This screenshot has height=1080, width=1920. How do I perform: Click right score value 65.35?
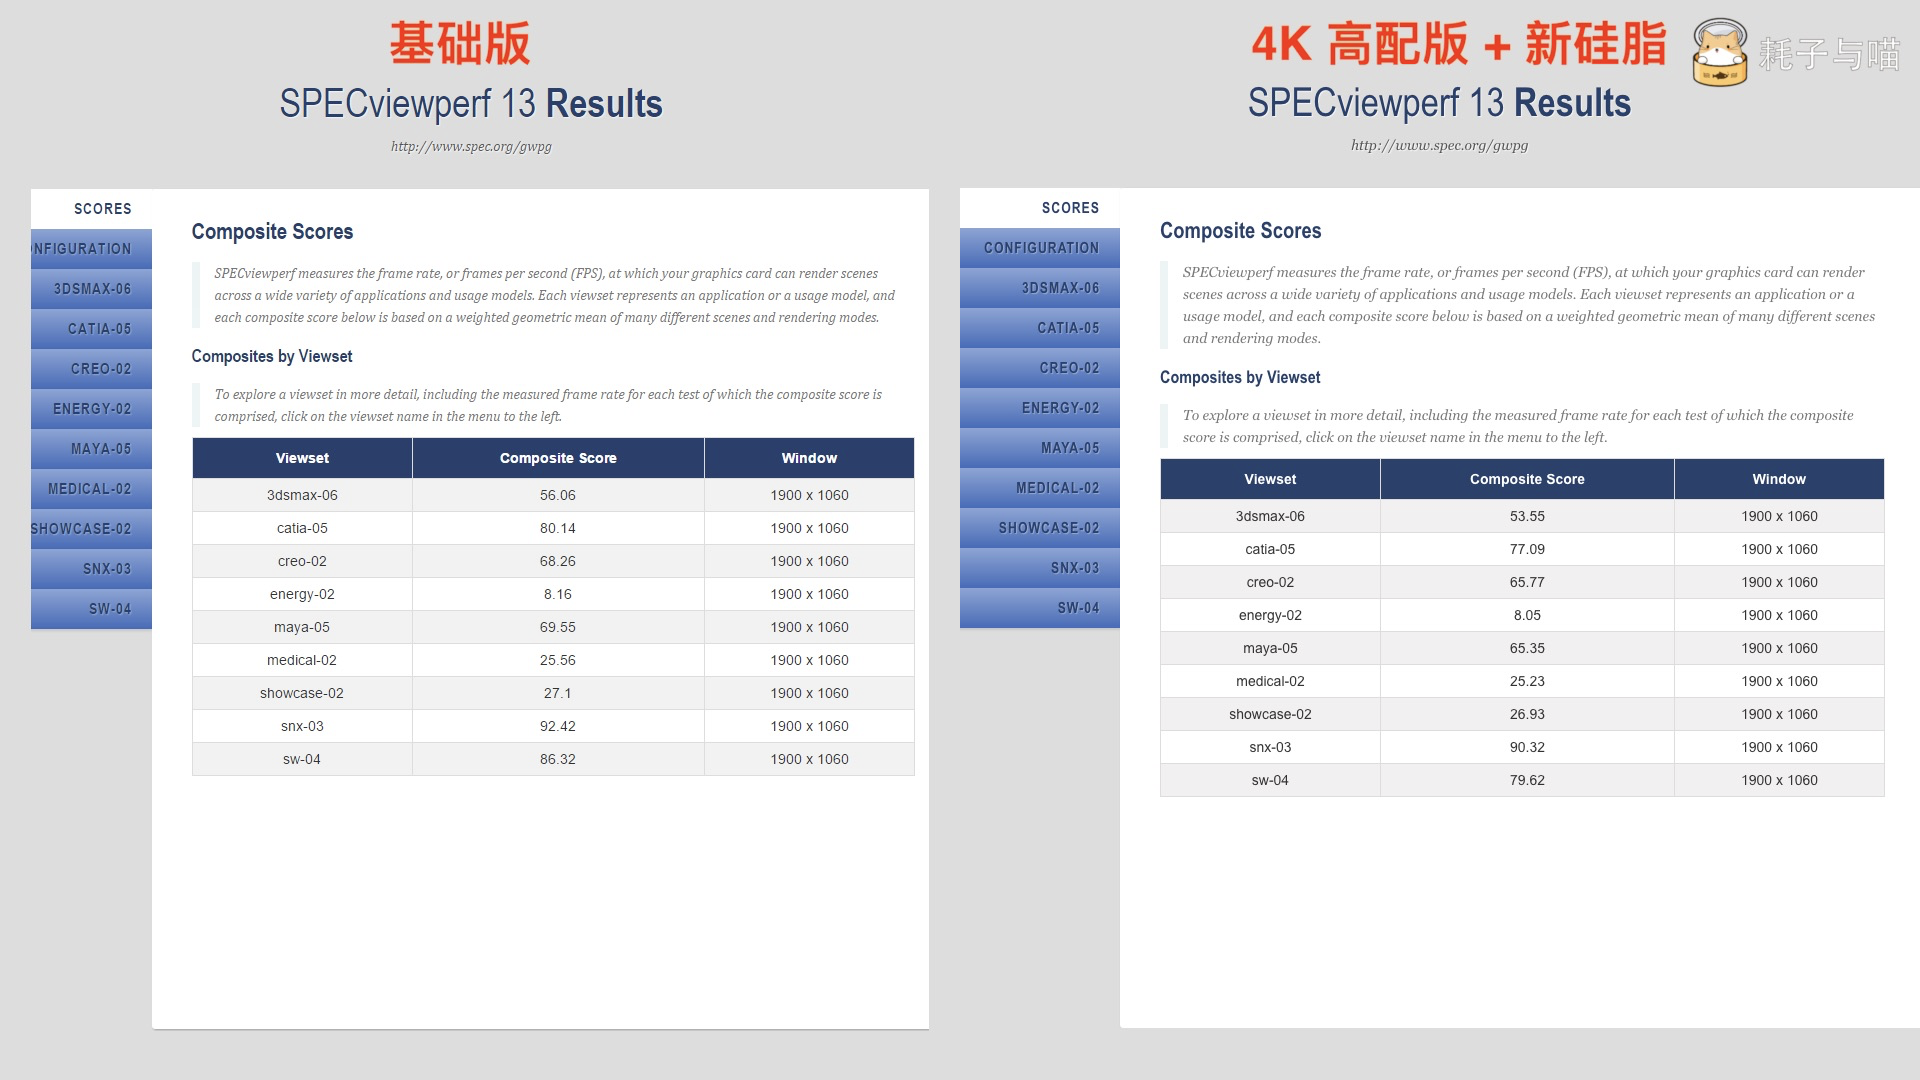(x=1527, y=648)
